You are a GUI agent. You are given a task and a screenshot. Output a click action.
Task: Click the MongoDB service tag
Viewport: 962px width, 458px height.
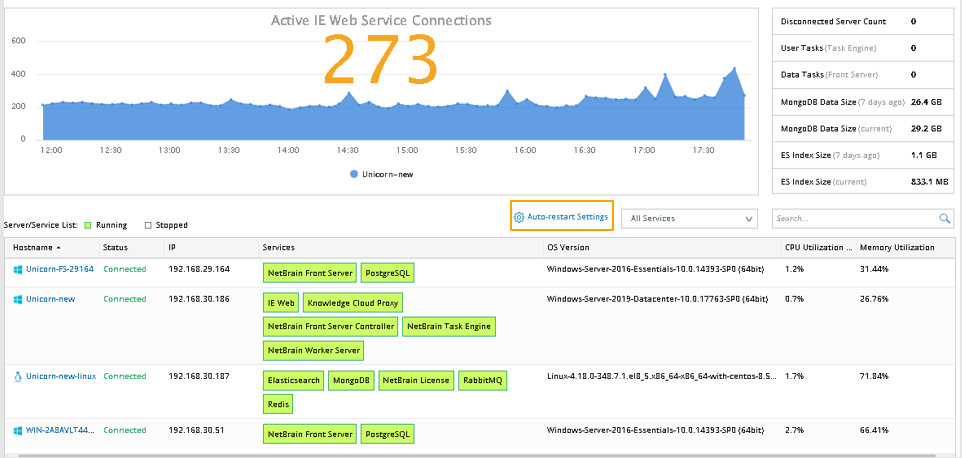pyautogui.click(x=351, y=380)
